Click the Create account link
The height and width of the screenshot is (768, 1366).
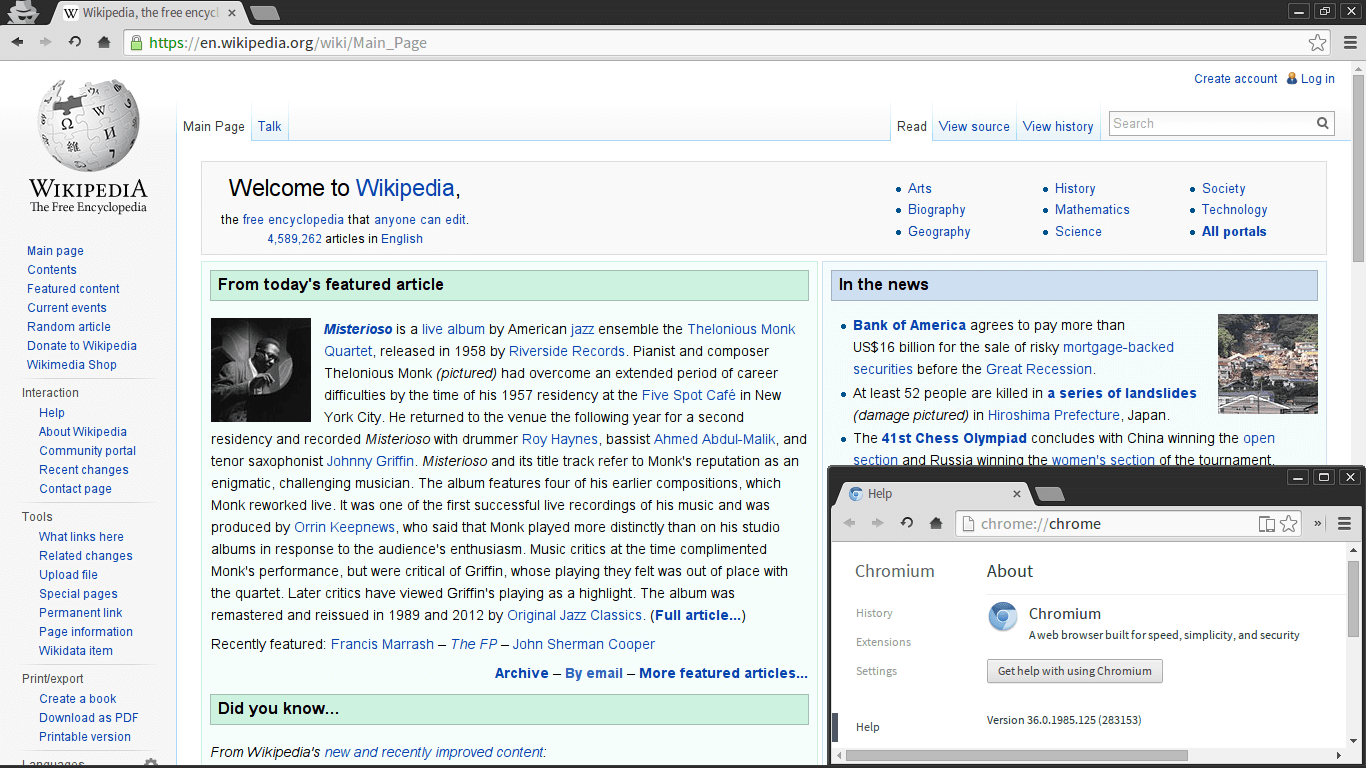pyautogui.click(x=1235, y=79)
